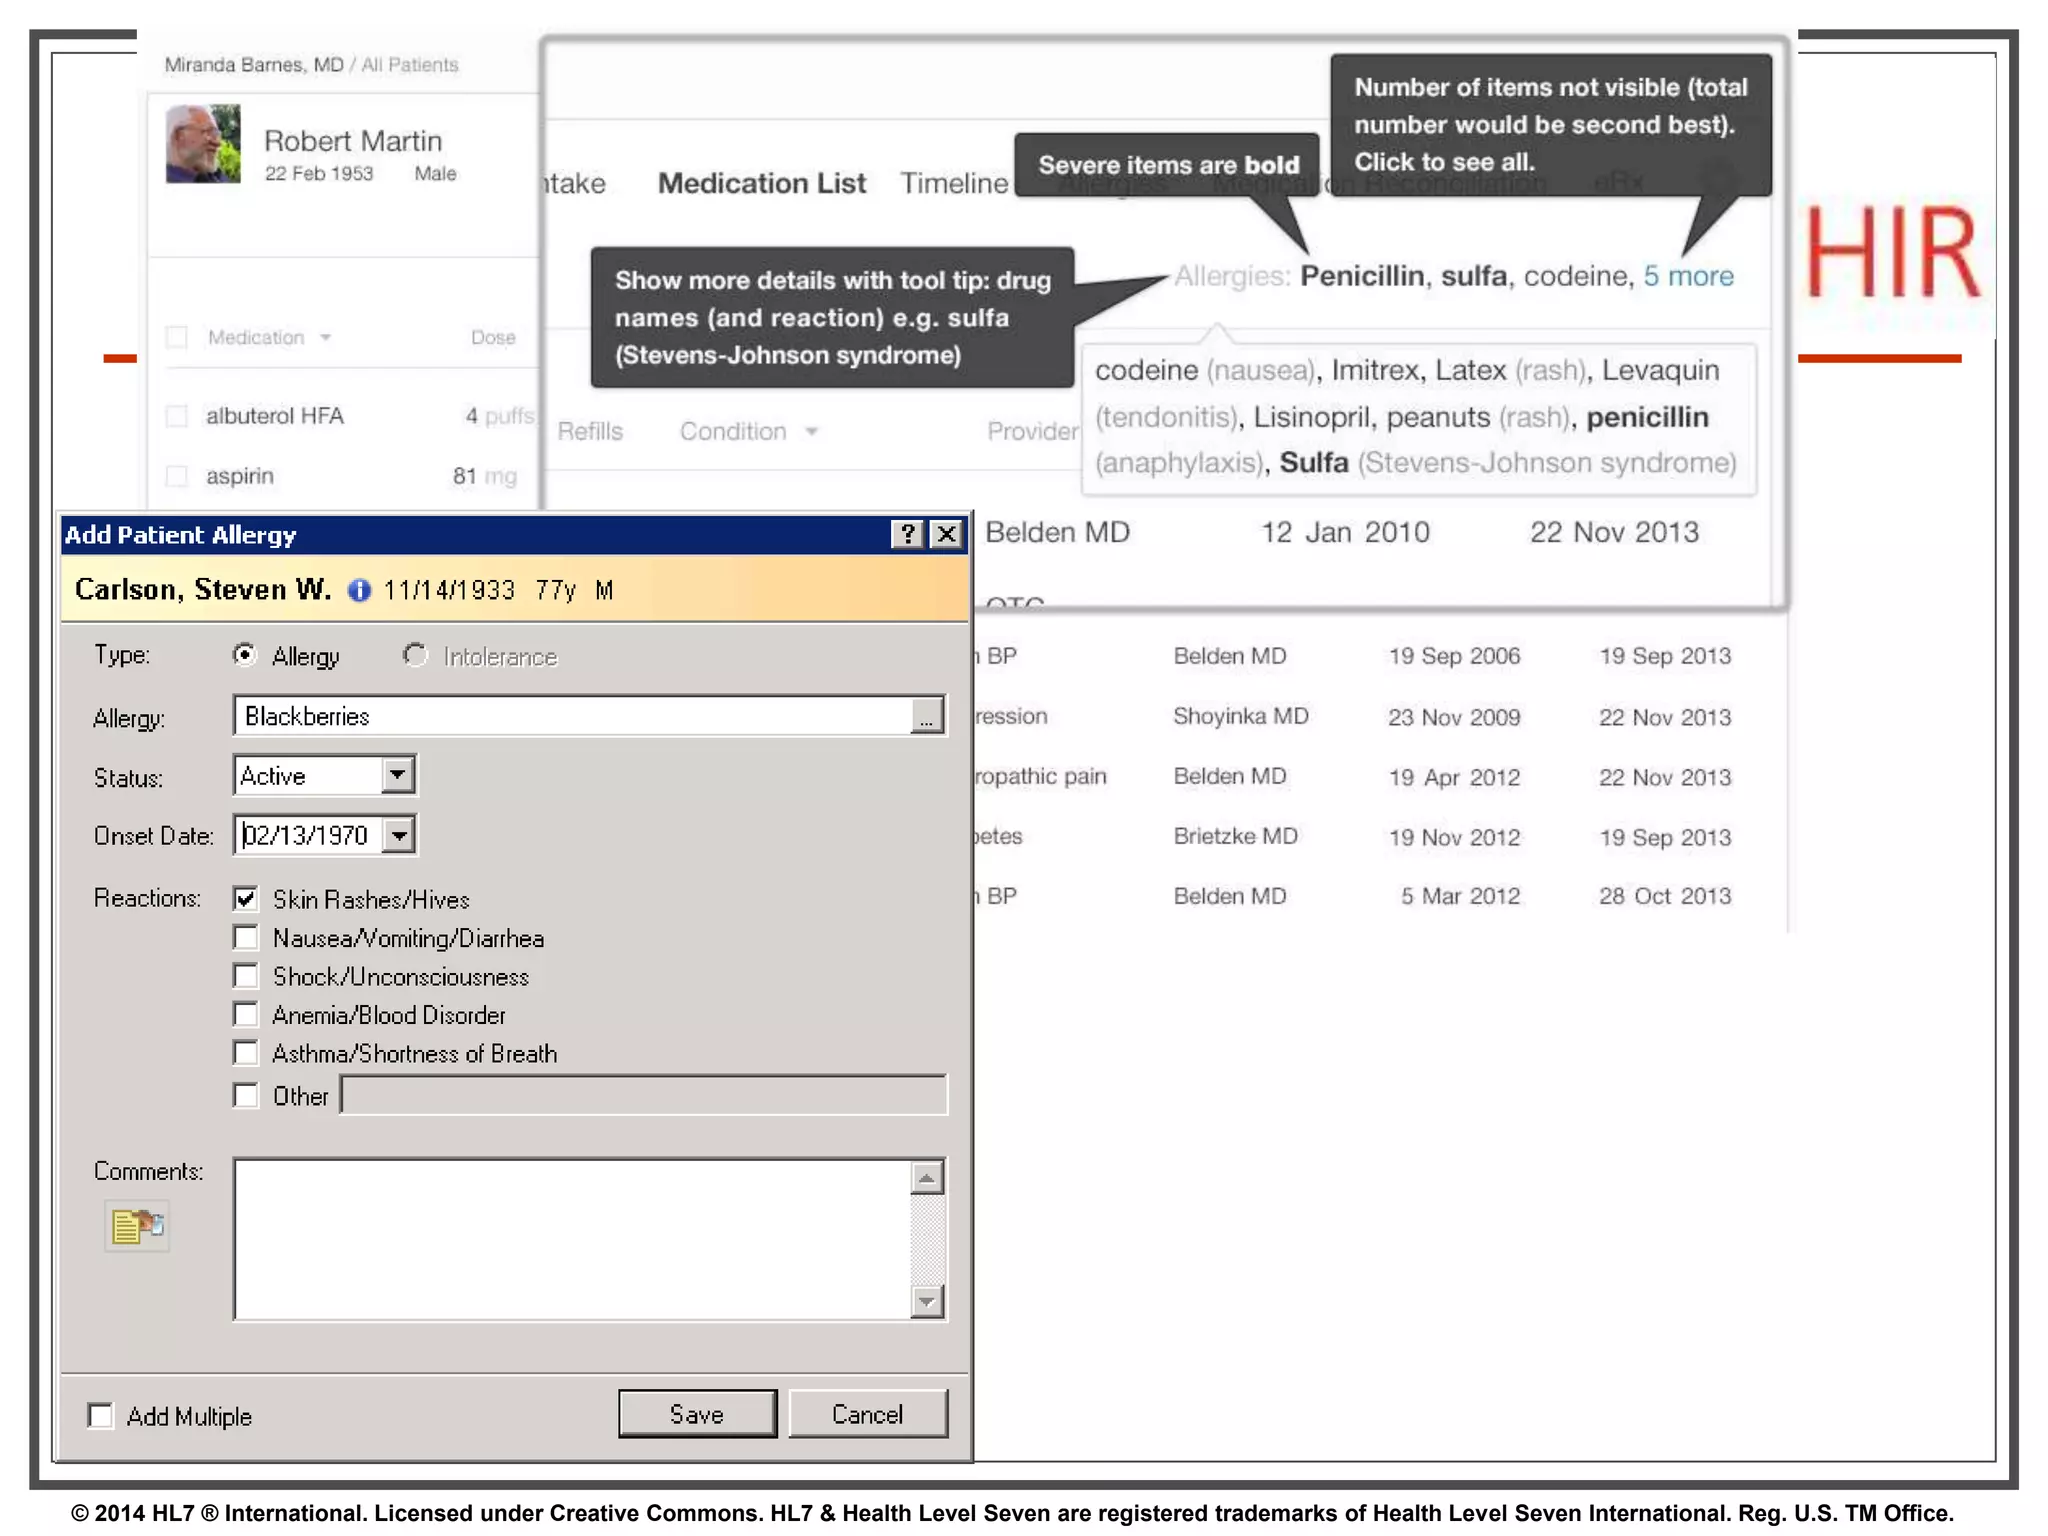Click Robert Martin's patient photo
Screen dimensions: 2048x1536
[203, 144]
